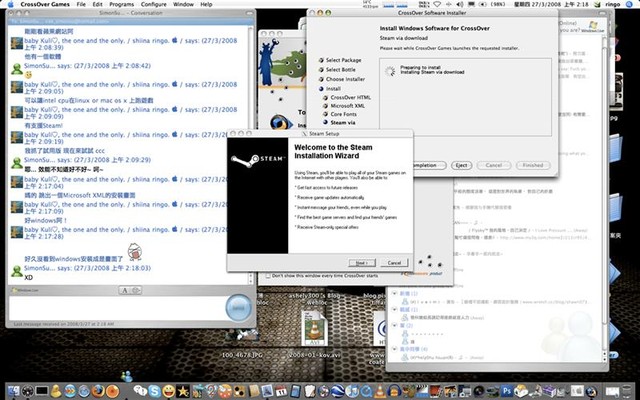Click the Steam logo in Setup wizard

tap(258, 160)
